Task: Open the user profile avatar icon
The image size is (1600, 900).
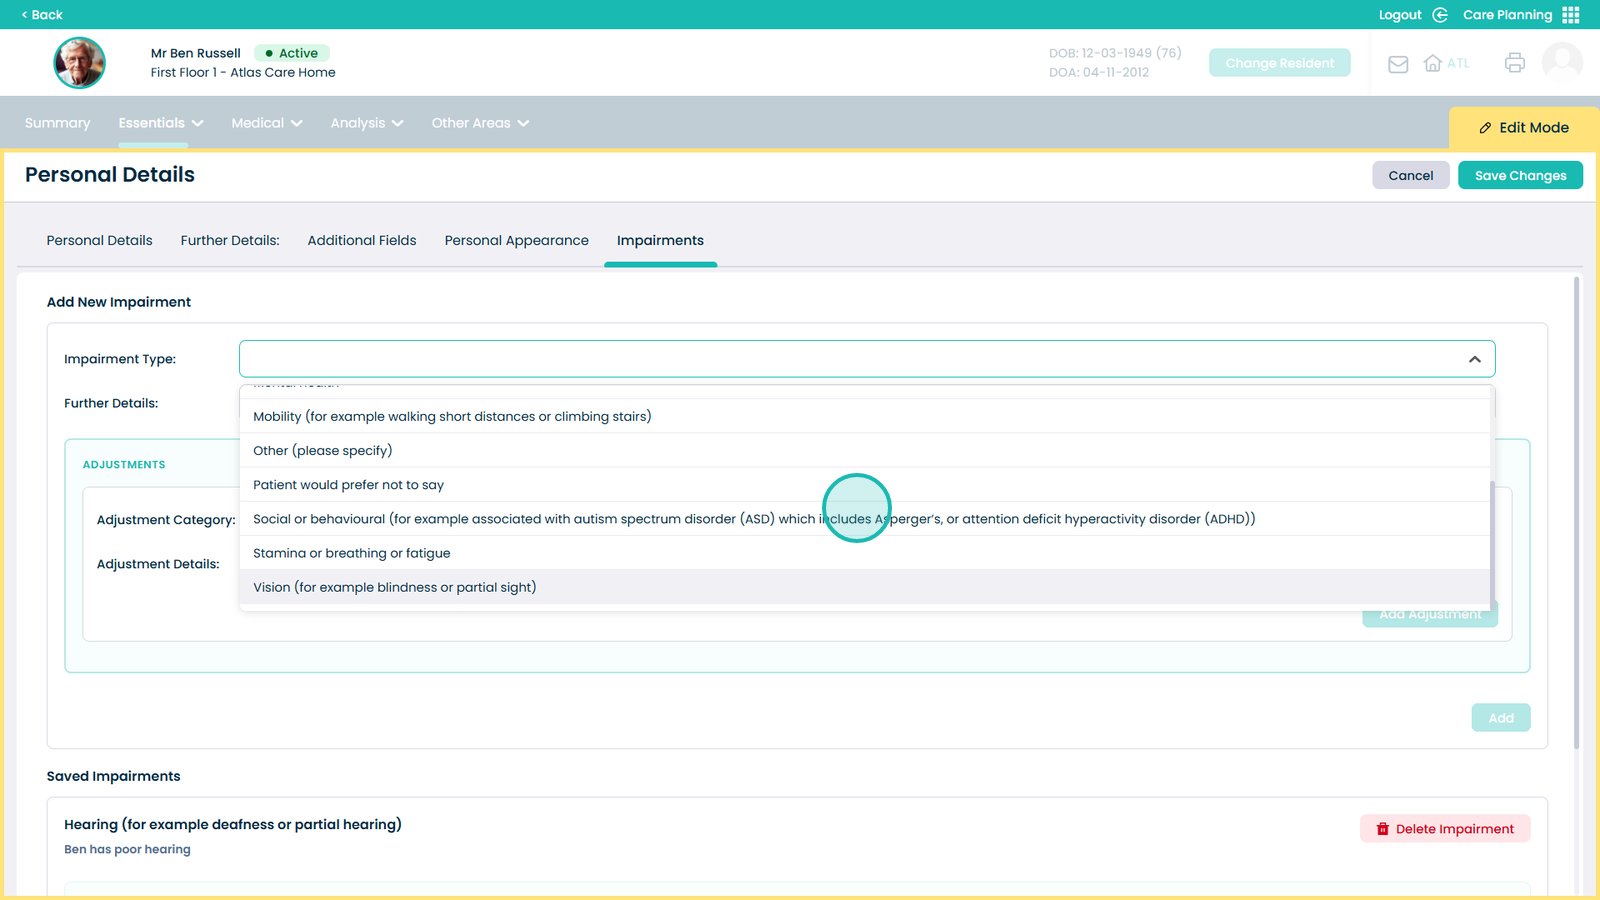Action: click(1562, 62)
